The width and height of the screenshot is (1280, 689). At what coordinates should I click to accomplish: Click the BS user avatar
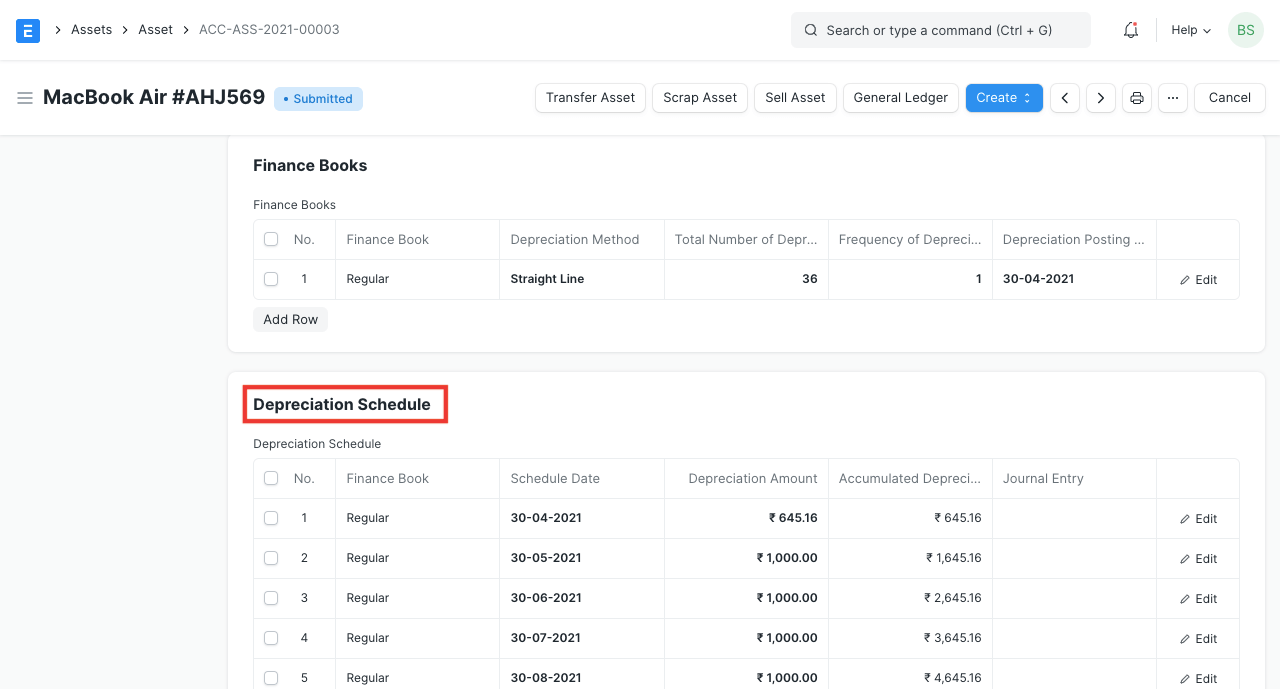1245,30
